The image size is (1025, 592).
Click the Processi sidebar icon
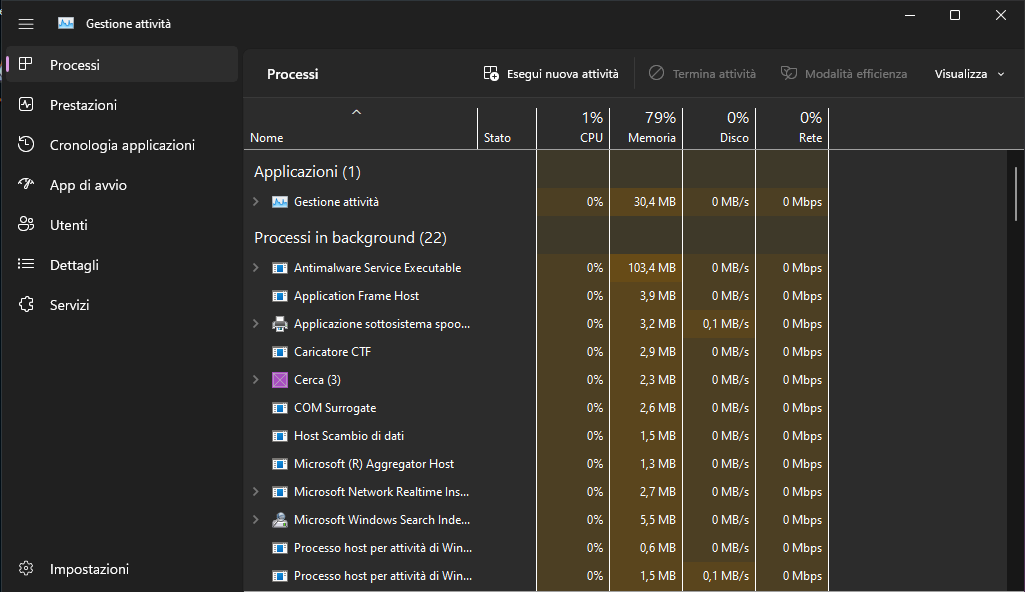click(25, 64)
